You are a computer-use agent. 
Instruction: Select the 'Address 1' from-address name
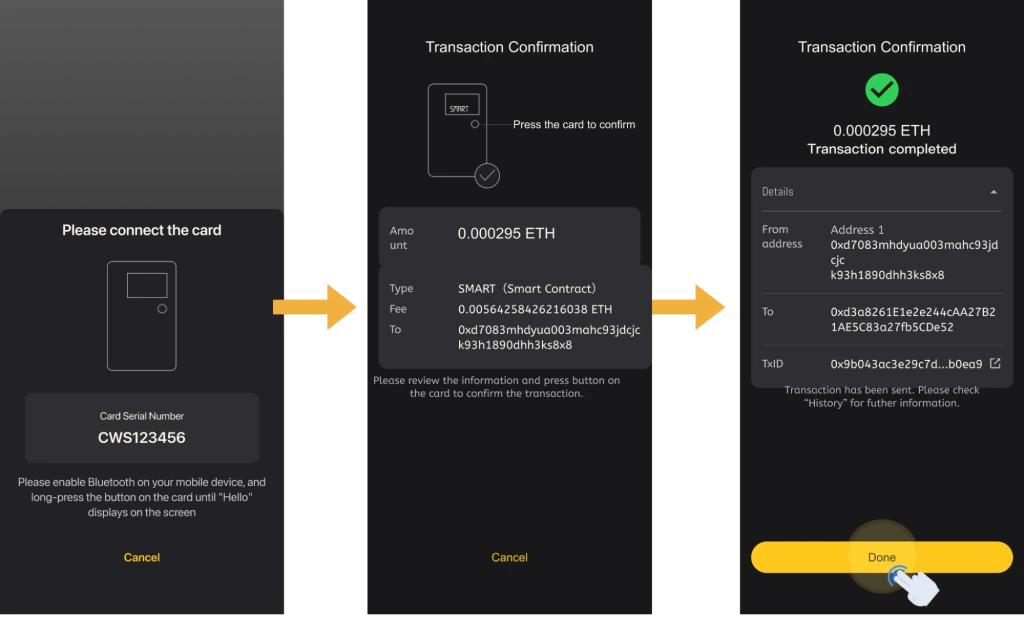pyautogui.click(x=857, y=229)
